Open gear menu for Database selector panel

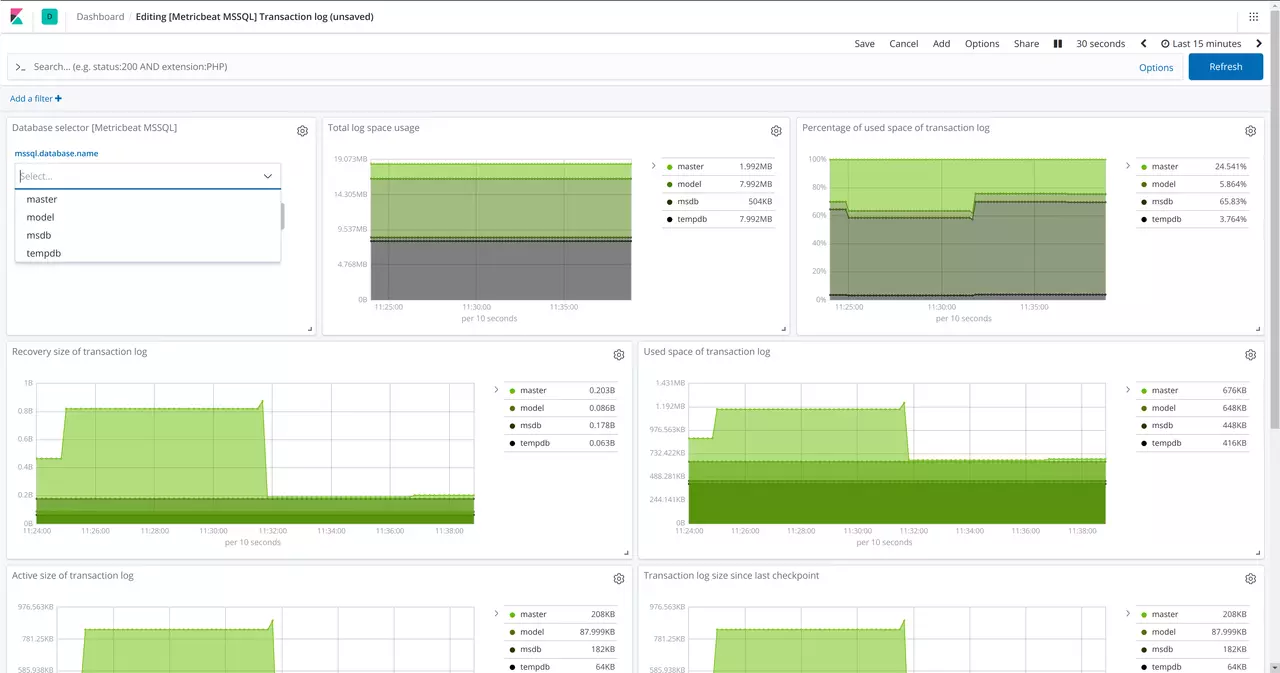[302, 131]
